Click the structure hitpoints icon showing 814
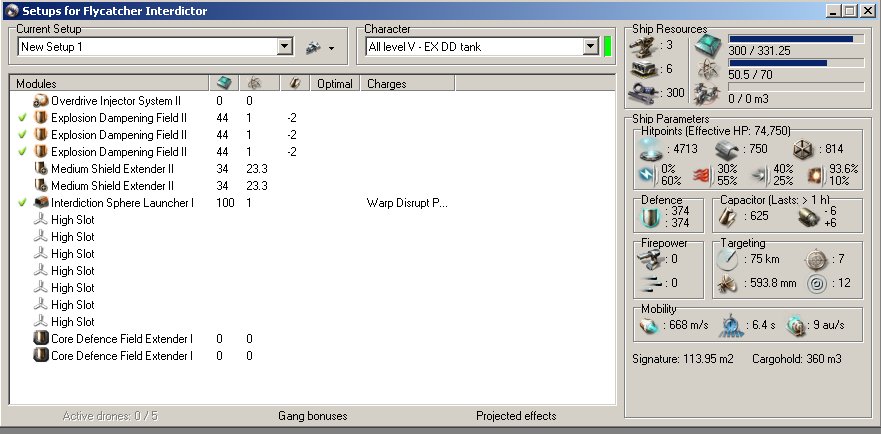This screenshot has height=434, width=881. 803,150
